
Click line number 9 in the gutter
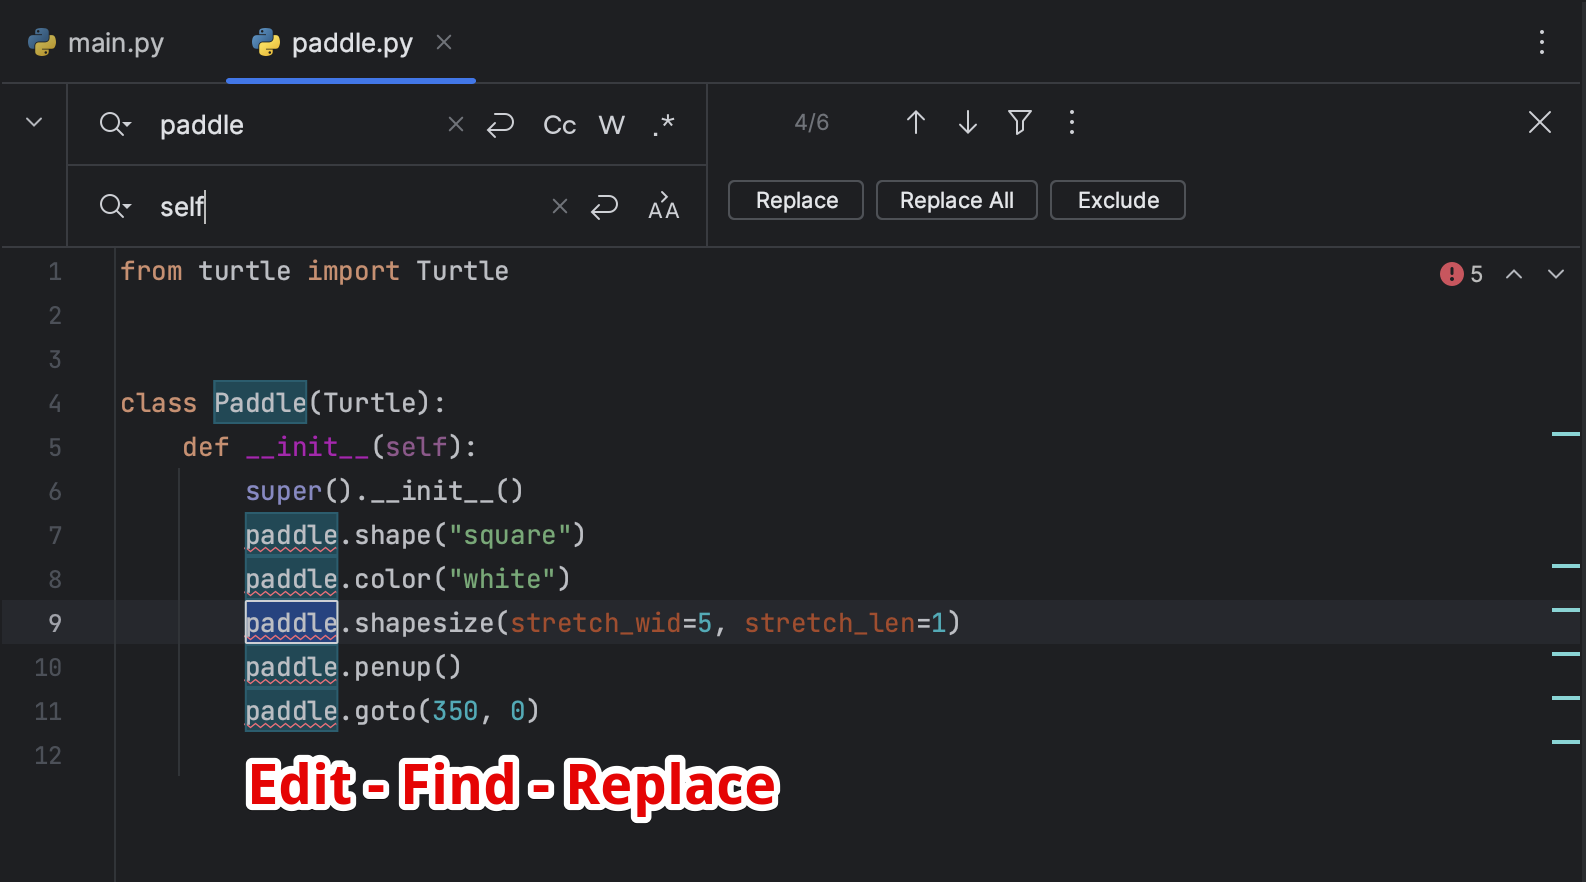pos(55,623)
